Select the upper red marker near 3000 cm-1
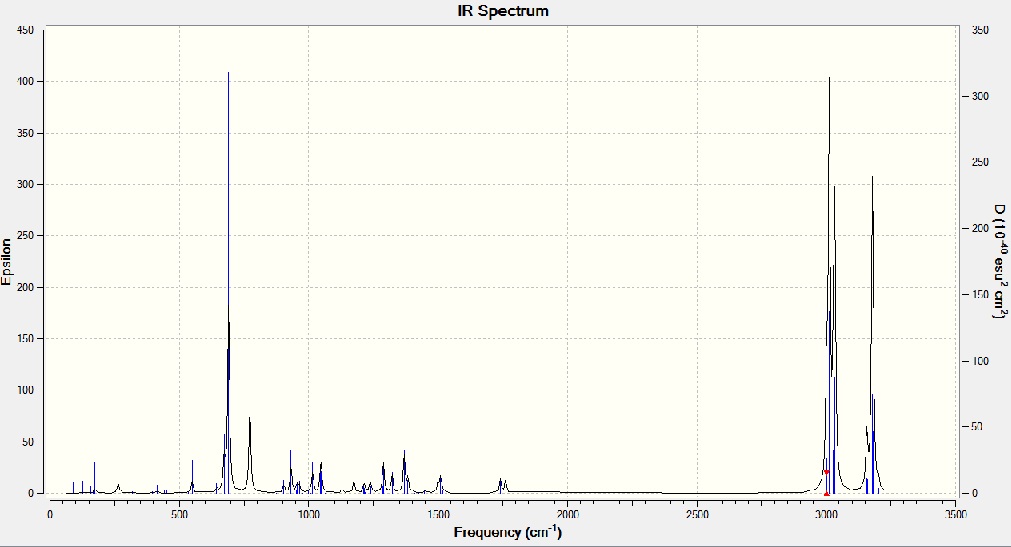 point(827,472)
